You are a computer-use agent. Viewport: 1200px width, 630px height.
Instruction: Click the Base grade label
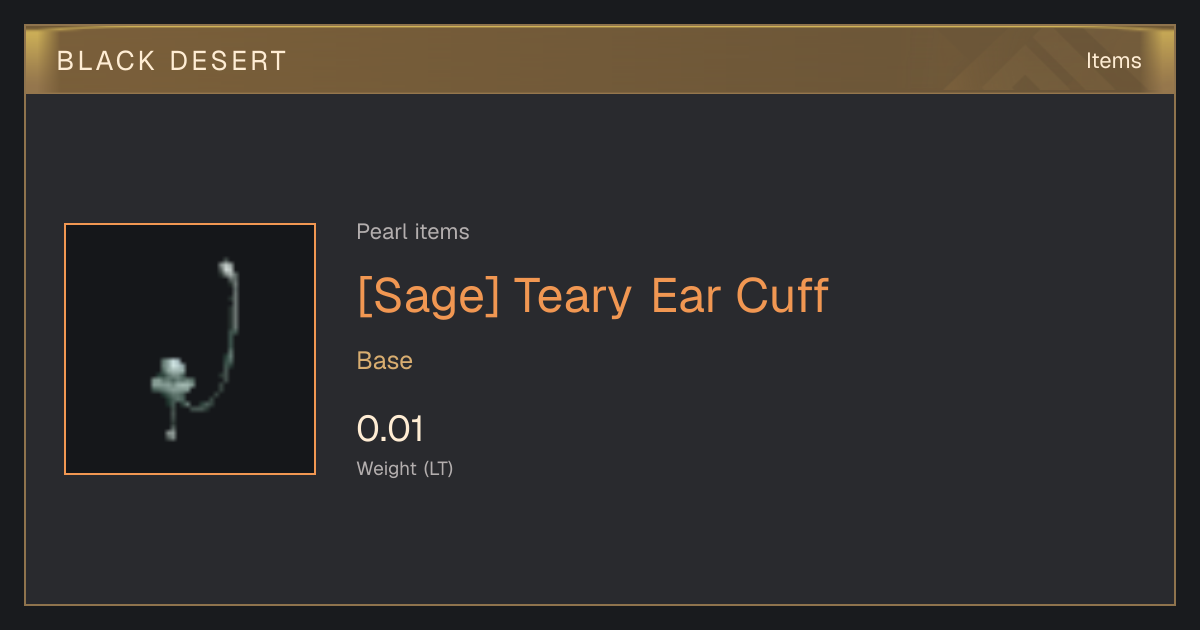(385, 361)
